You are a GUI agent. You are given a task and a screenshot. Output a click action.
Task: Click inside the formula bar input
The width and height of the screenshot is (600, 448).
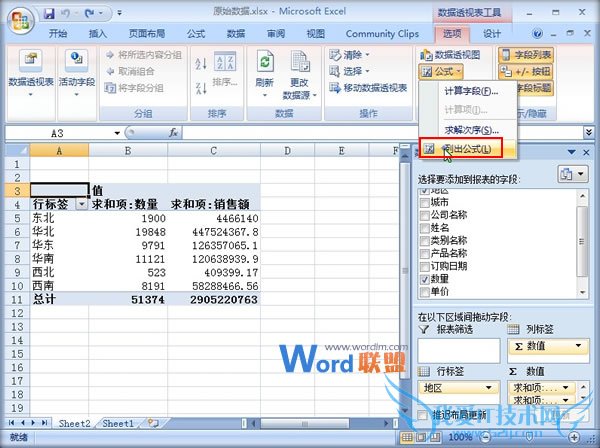click(383, 133)
